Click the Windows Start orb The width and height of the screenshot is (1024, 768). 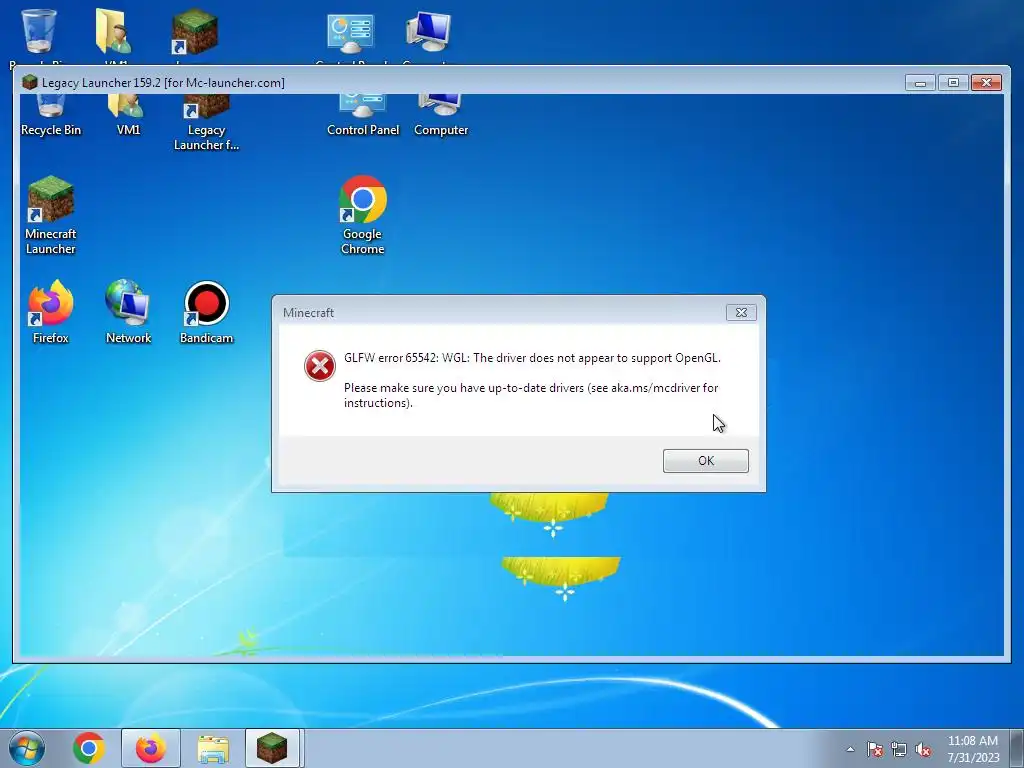point(27,748)
